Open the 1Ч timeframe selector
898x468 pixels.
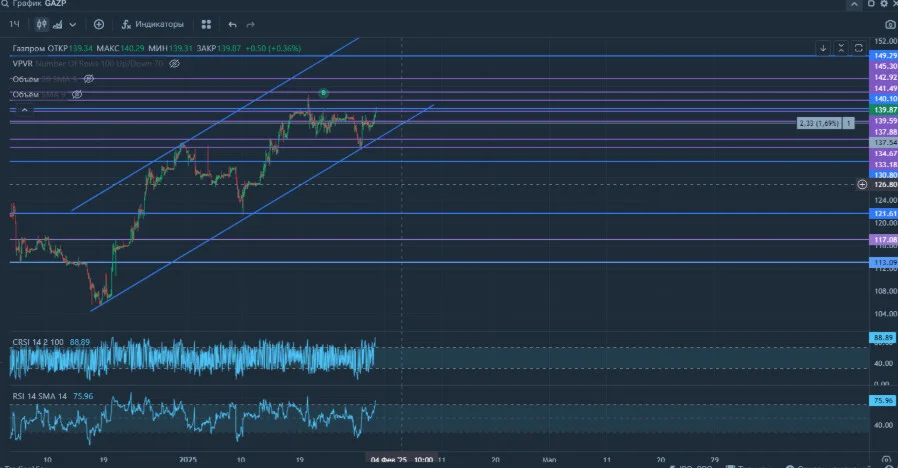[14, 24]
